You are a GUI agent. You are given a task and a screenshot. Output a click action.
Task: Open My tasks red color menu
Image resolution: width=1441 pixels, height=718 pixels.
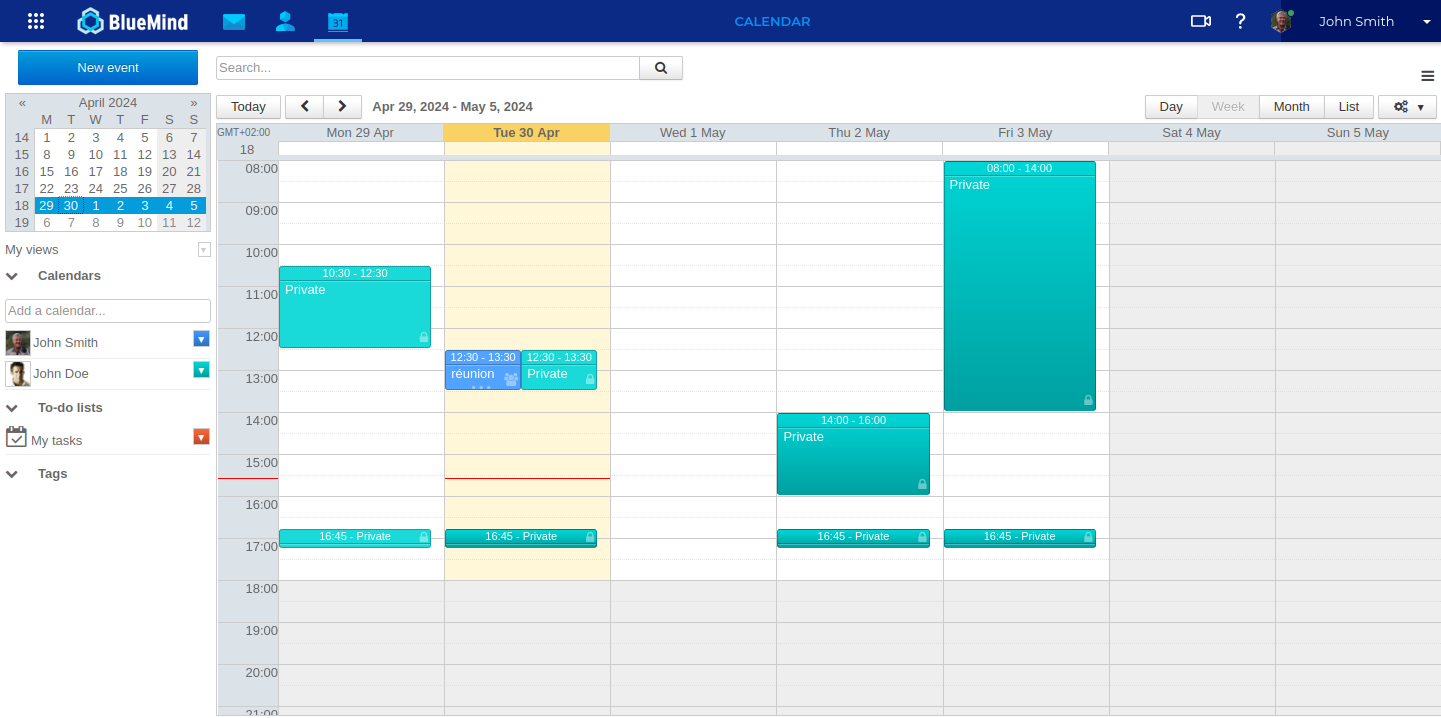pyautogui.click(x=201, y=437)
